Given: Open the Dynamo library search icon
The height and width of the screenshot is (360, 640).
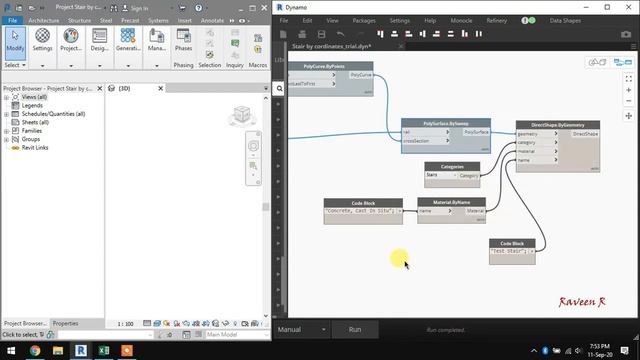Looking at the screenshot, I should [279, 89].
